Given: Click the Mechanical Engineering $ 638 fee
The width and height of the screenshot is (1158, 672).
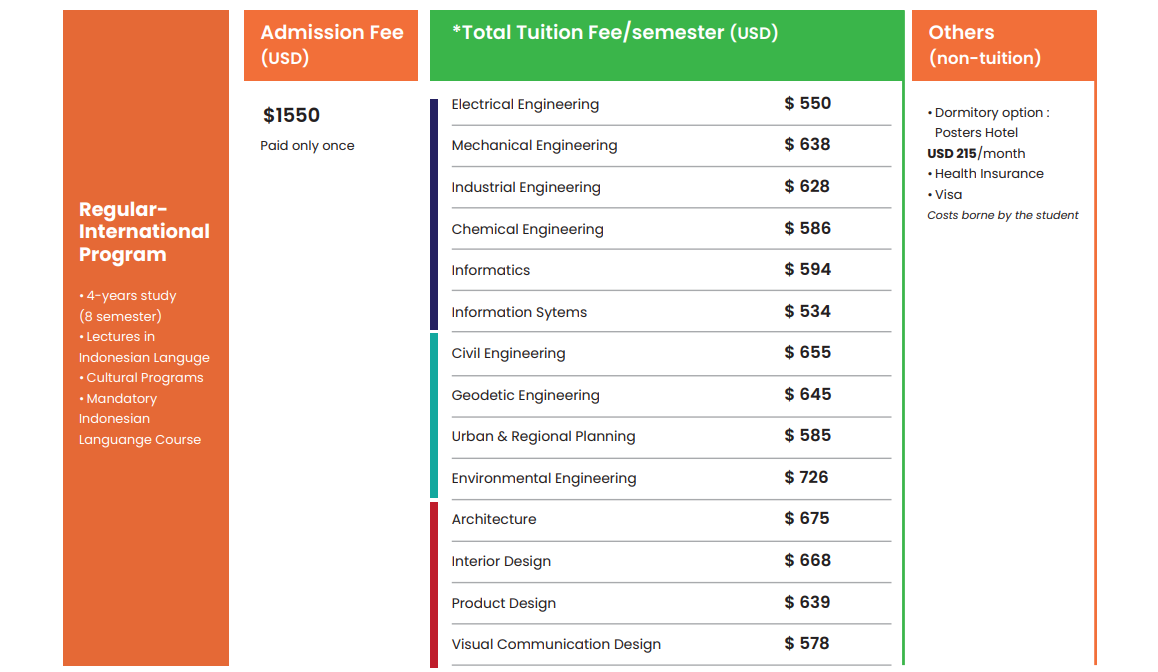Looking at the screenshot, I should point(807,145).
